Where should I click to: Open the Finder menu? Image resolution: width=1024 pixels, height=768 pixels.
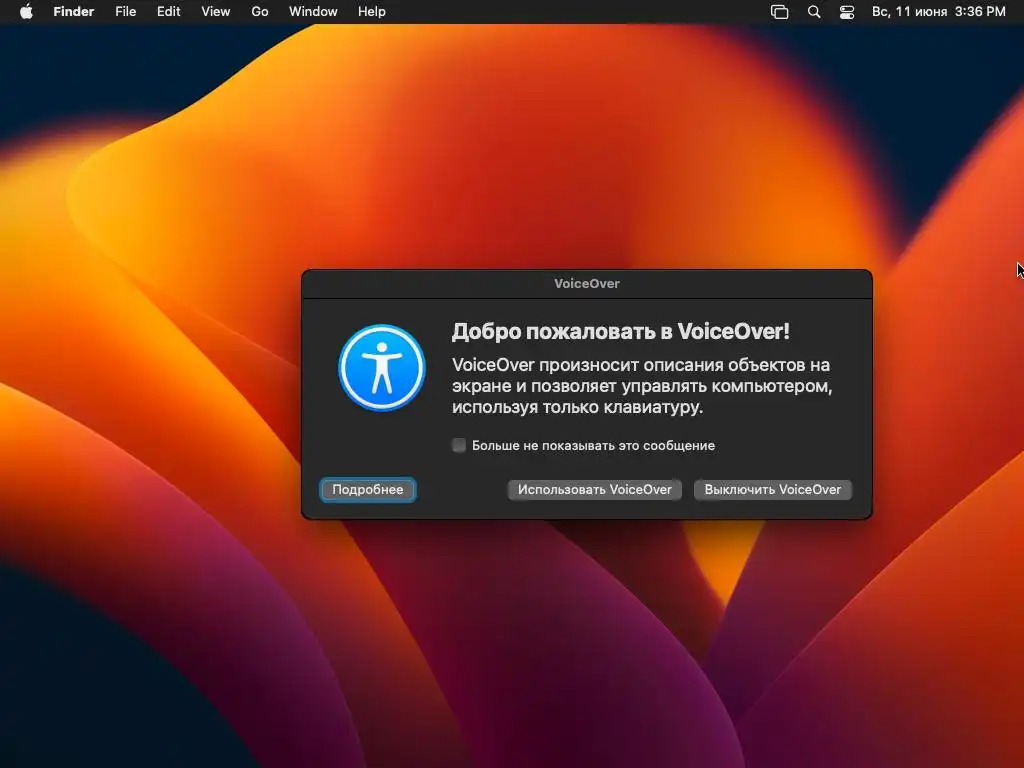point(74,12)
